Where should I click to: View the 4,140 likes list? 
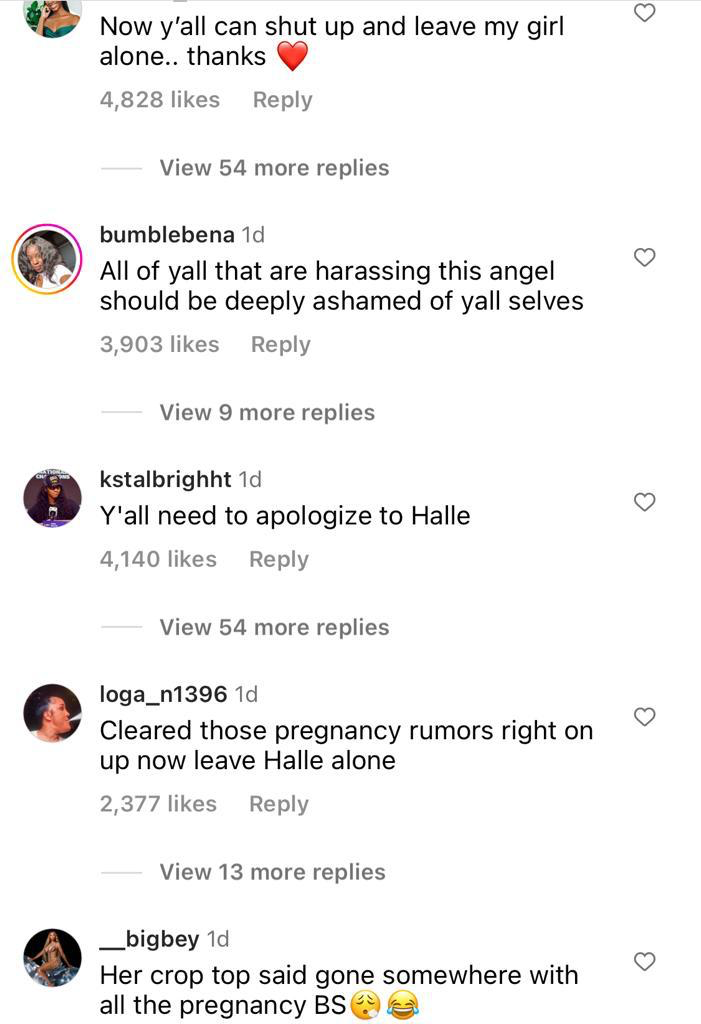pos(158,559)
